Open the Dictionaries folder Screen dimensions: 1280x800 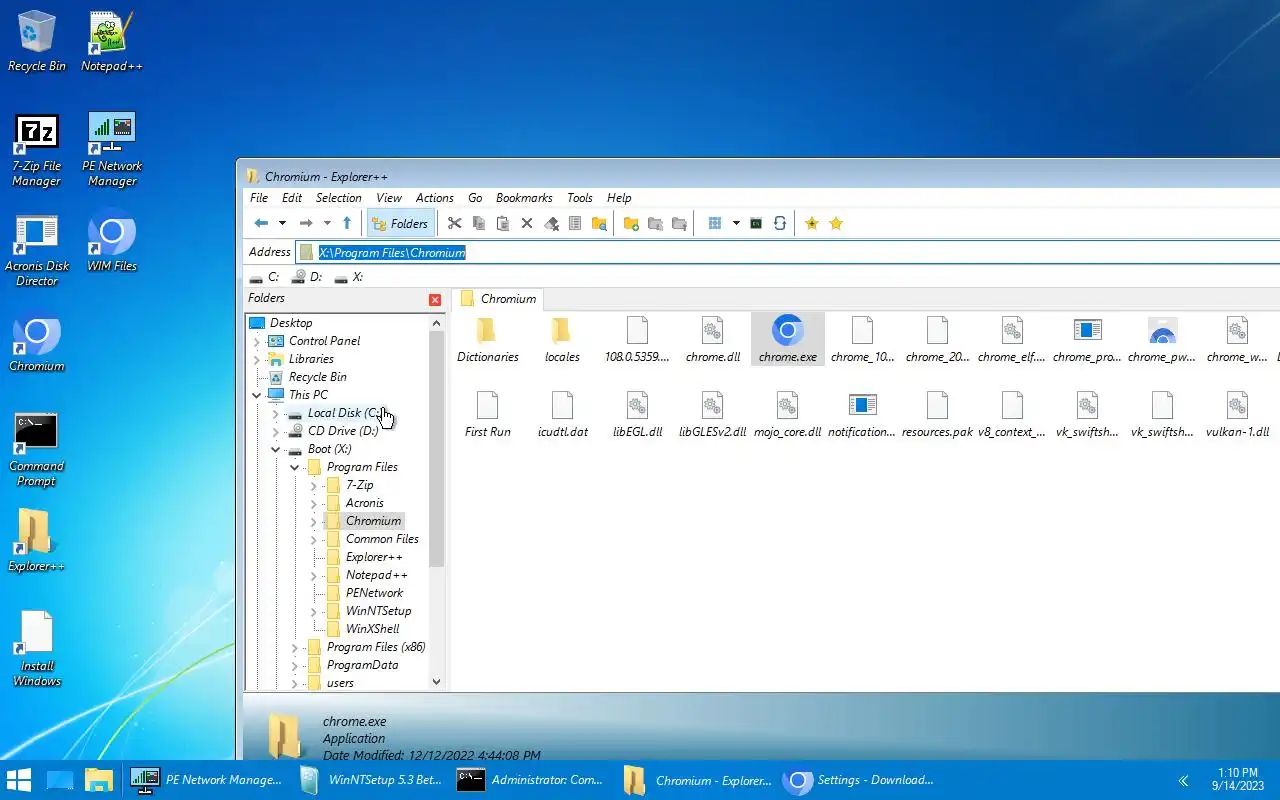click(x=488, y=339)
